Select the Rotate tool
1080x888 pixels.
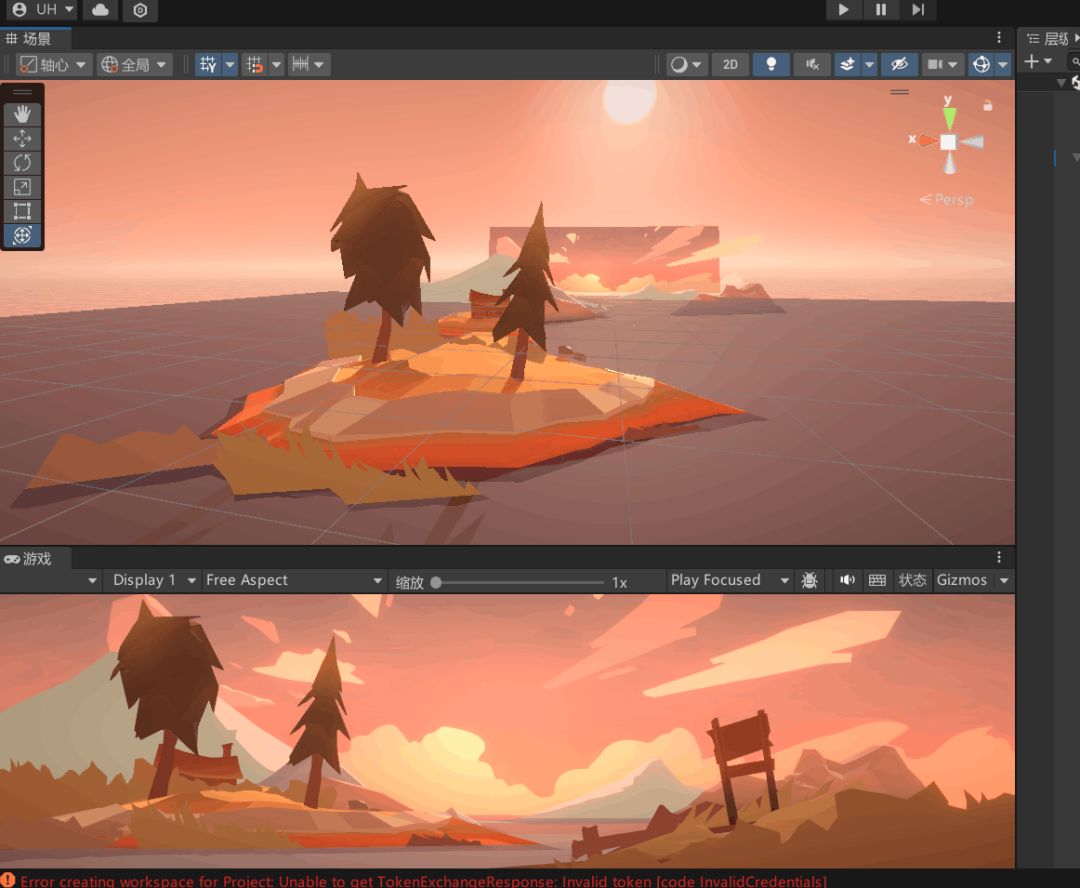[x=22, y=163]
